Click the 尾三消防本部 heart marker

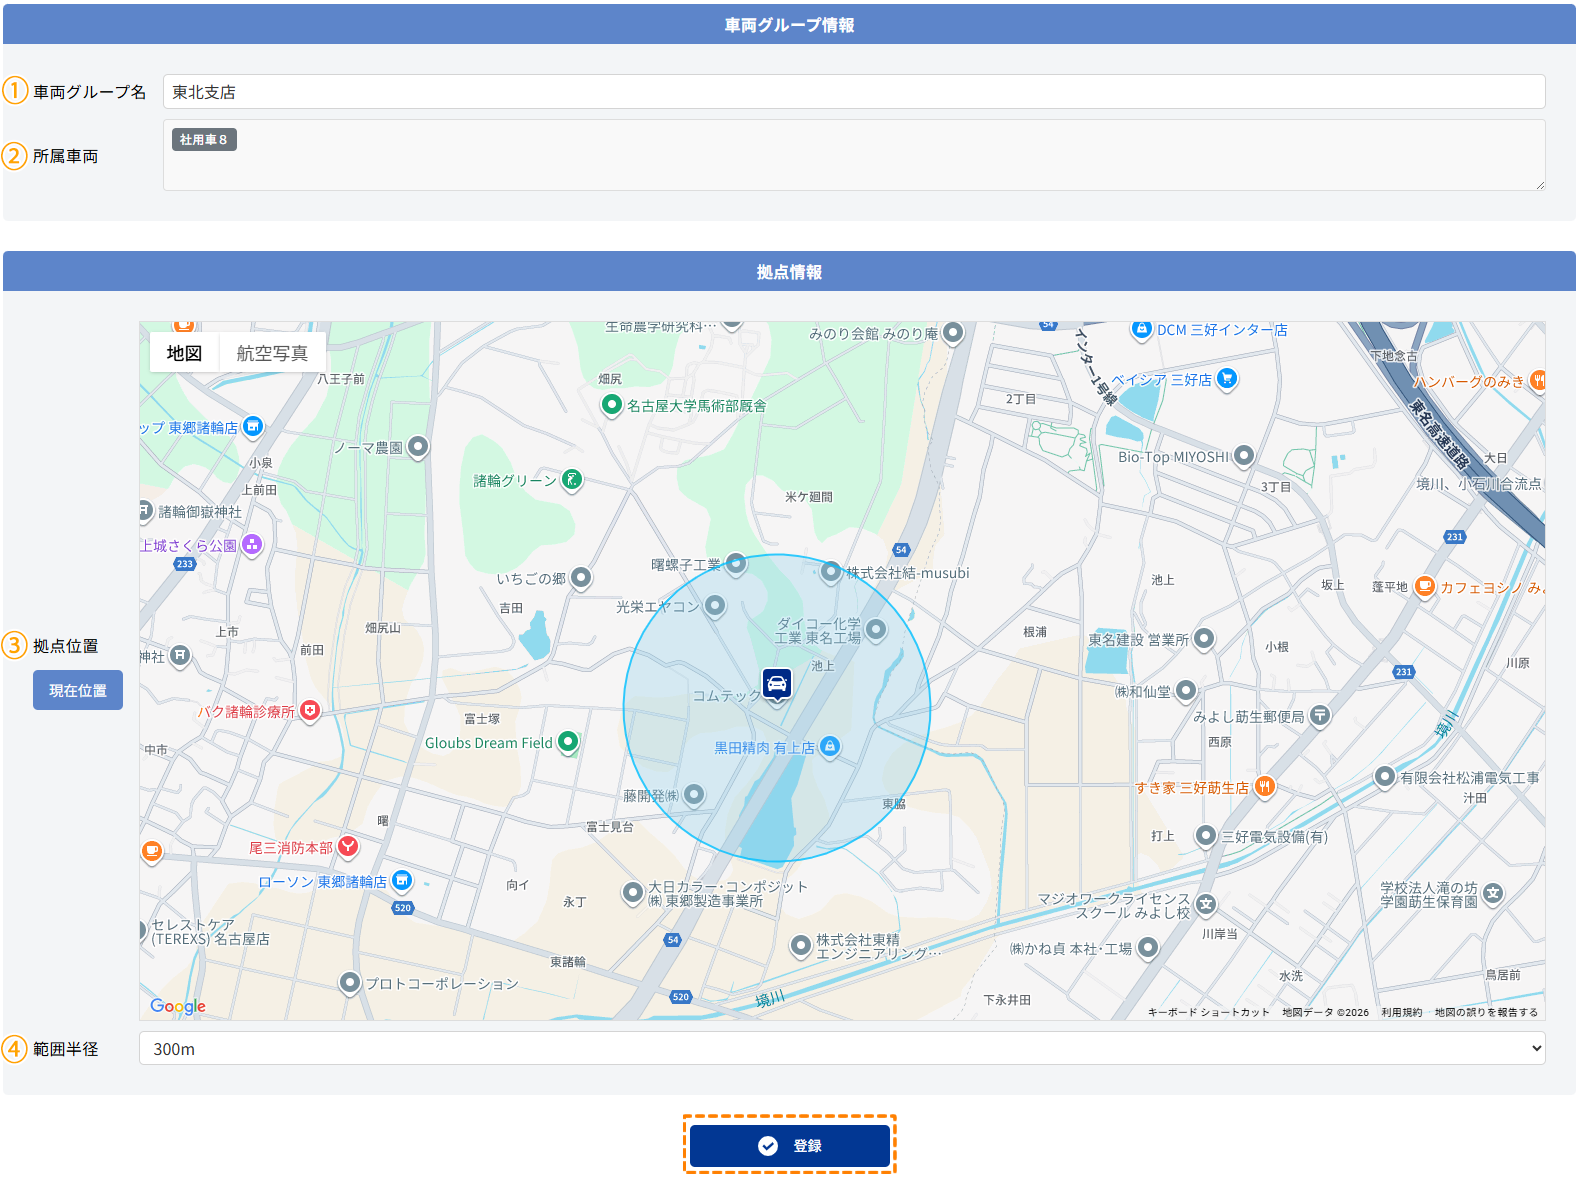point(348,846)
